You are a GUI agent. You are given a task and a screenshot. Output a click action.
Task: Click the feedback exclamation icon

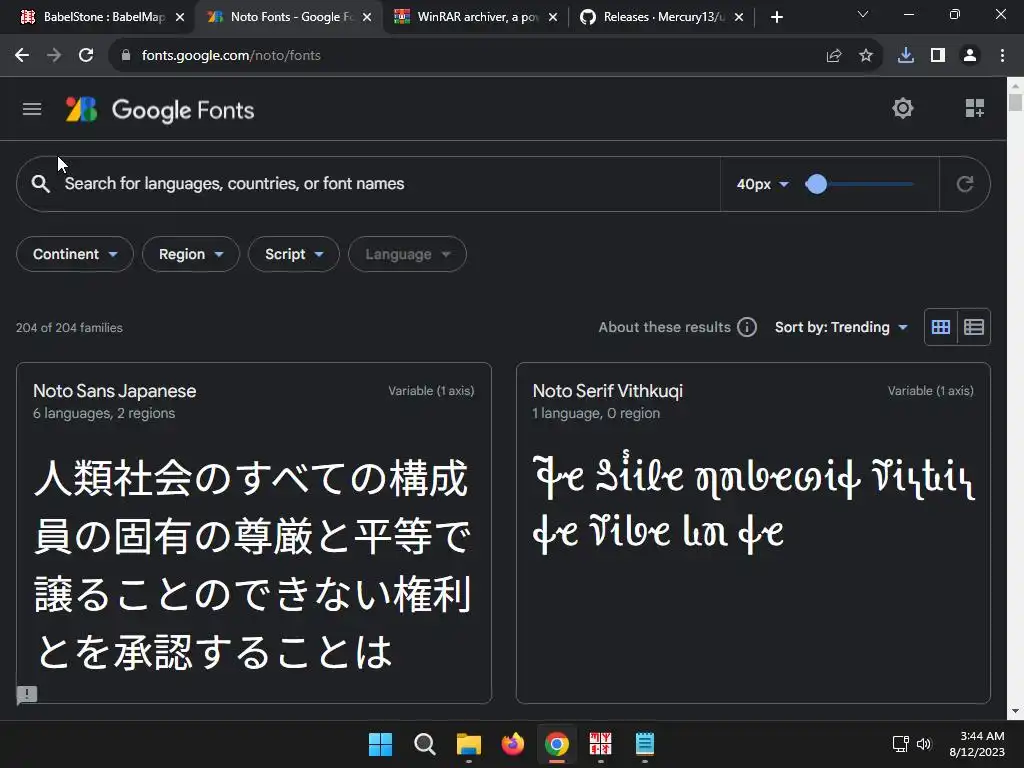pyautogui.click(x=27, y=694)
